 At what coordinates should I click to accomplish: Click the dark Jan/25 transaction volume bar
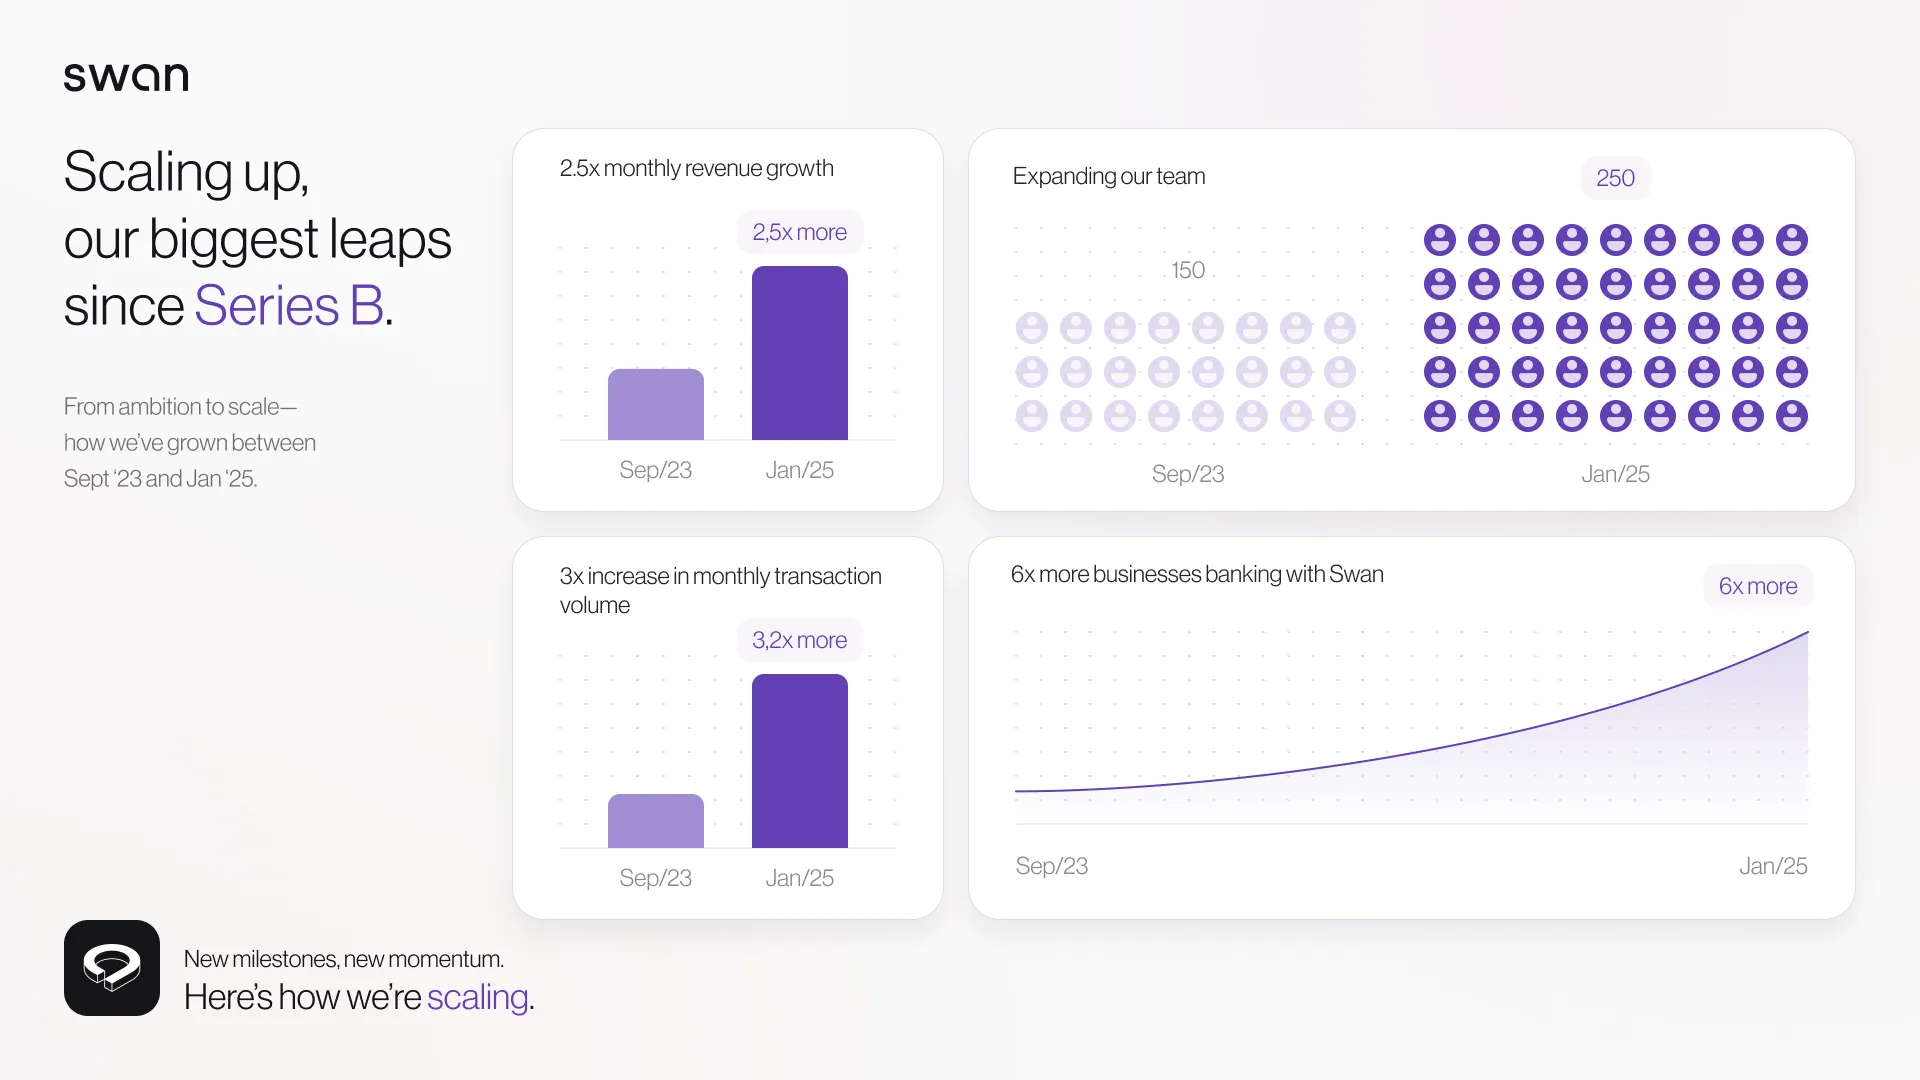click(x=799, y=761)
